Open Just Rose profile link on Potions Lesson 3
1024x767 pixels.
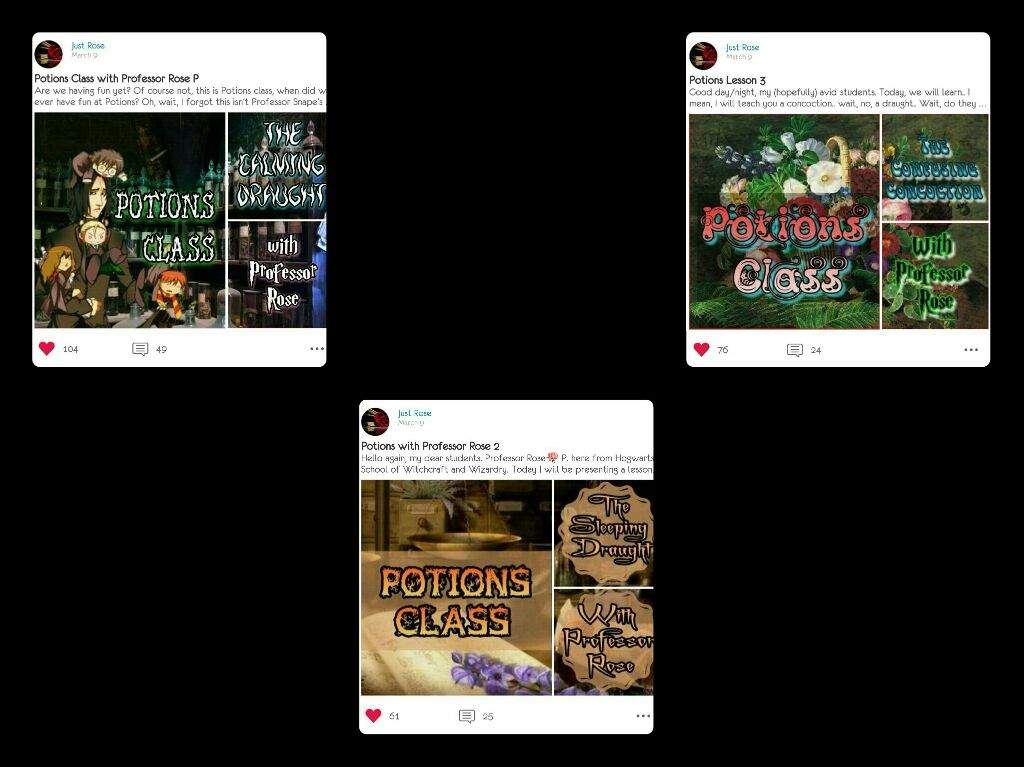pos(743,47)
